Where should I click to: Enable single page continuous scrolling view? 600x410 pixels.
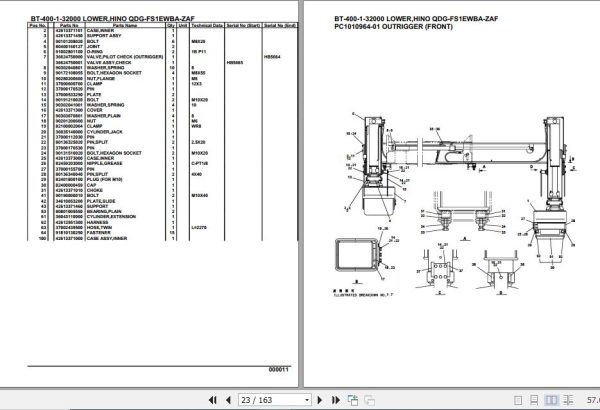[534, 400]
